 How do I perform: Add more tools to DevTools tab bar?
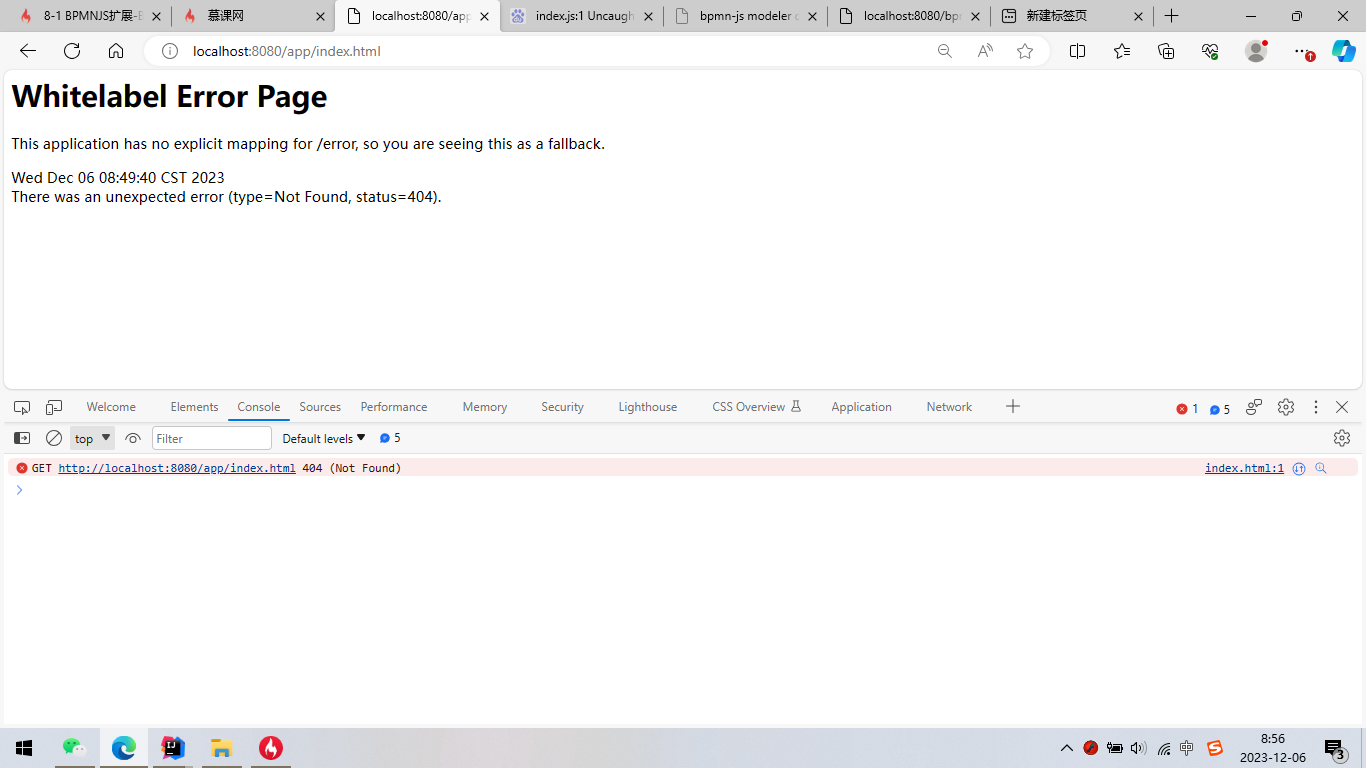click(x=1013, y=406)
